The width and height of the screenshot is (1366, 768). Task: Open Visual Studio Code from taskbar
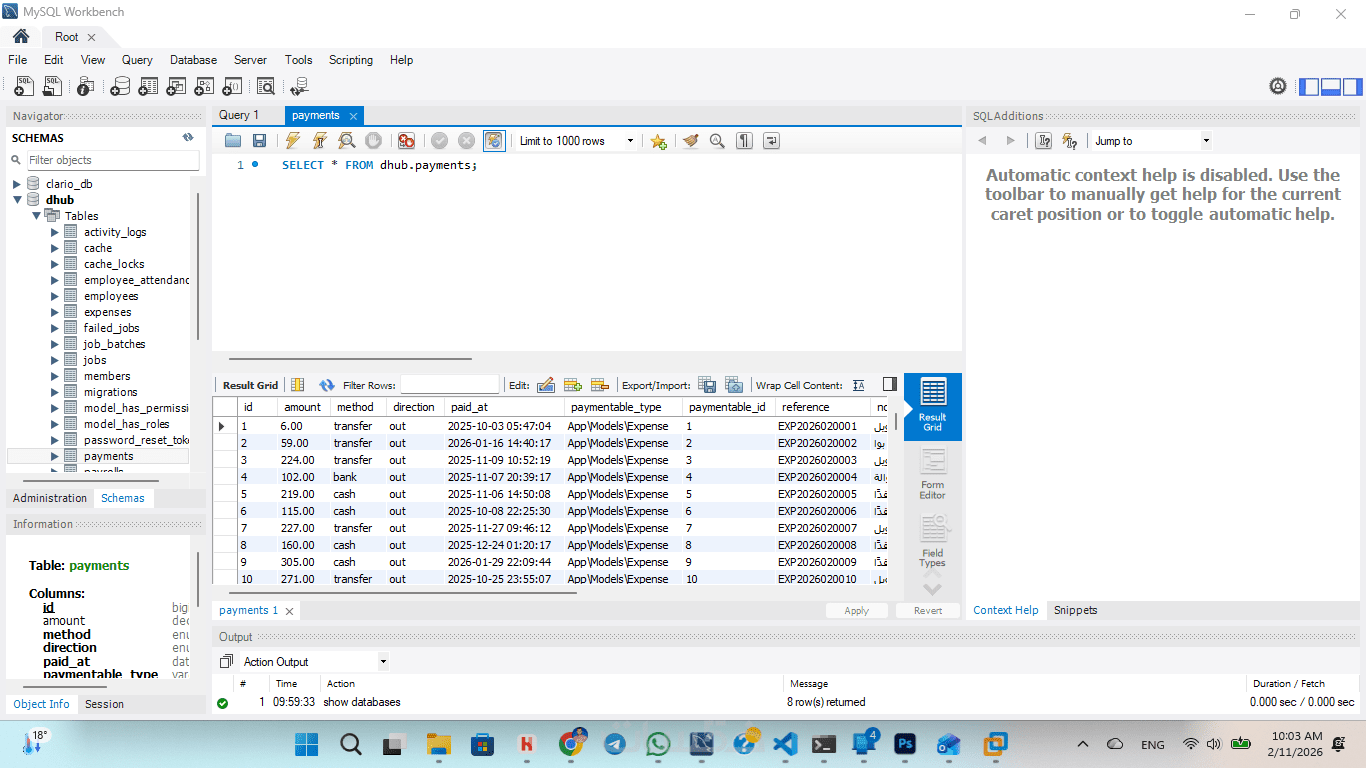point(784,744)
